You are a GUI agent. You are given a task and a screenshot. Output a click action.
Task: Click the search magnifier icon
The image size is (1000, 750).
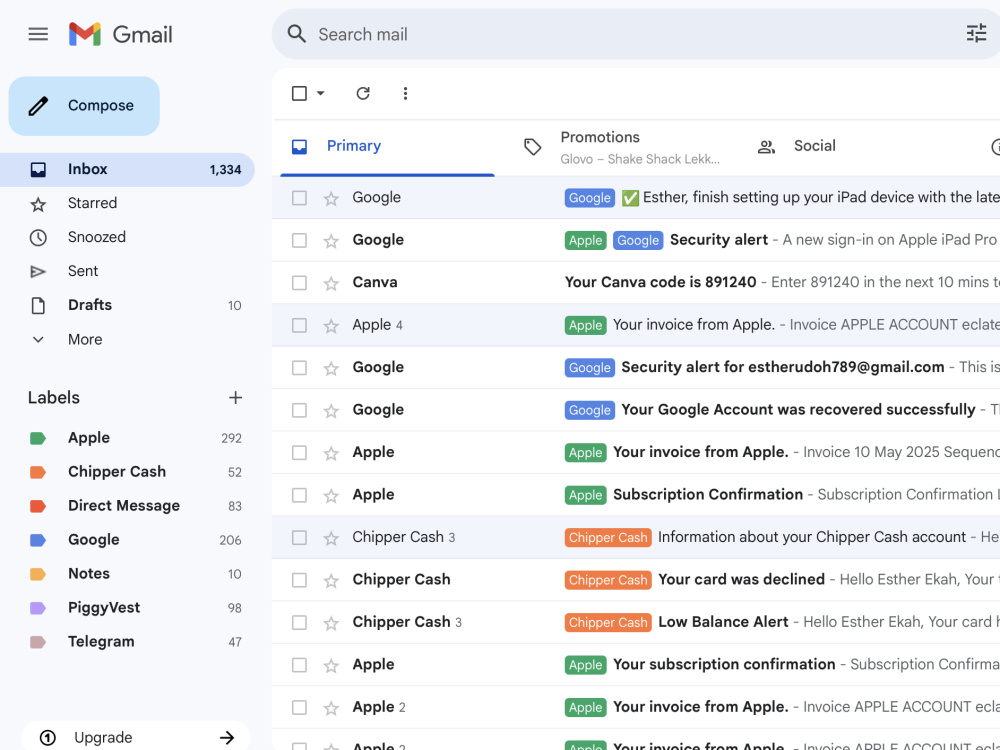(x=297, y=34)
